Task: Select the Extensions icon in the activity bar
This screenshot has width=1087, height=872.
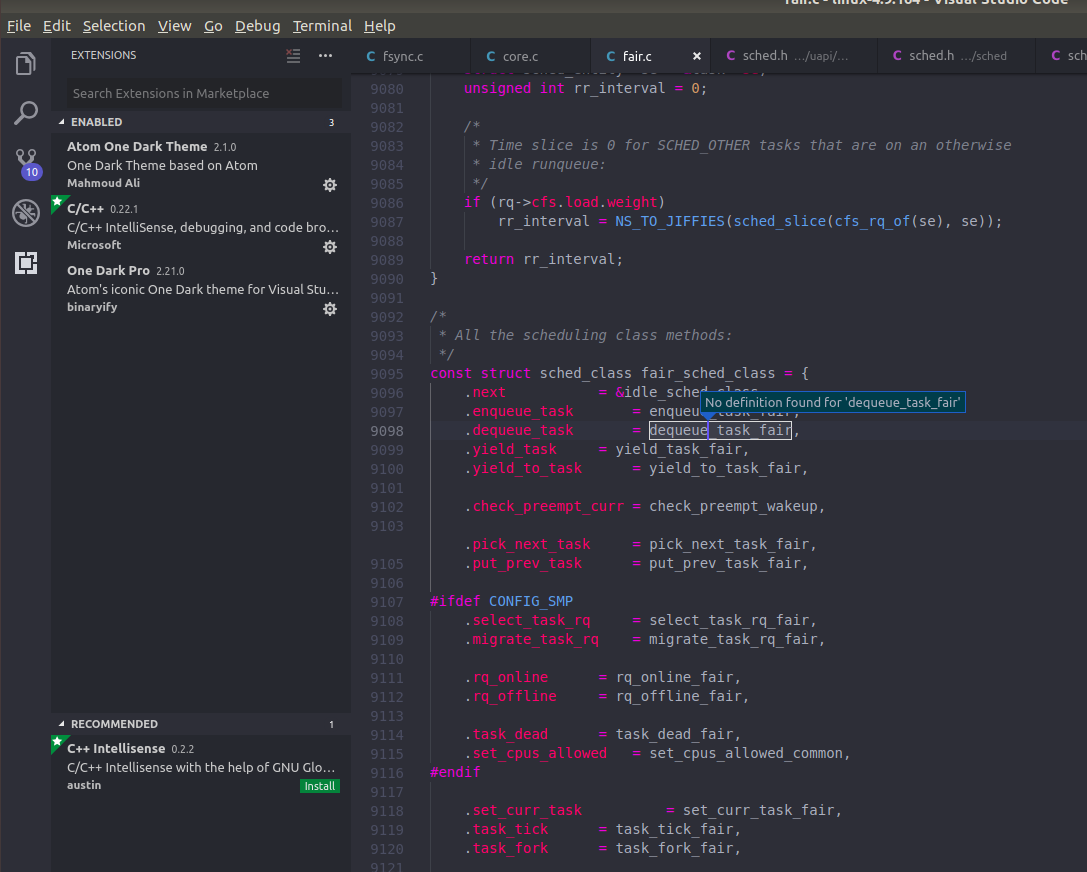Action: pos(24,261)
